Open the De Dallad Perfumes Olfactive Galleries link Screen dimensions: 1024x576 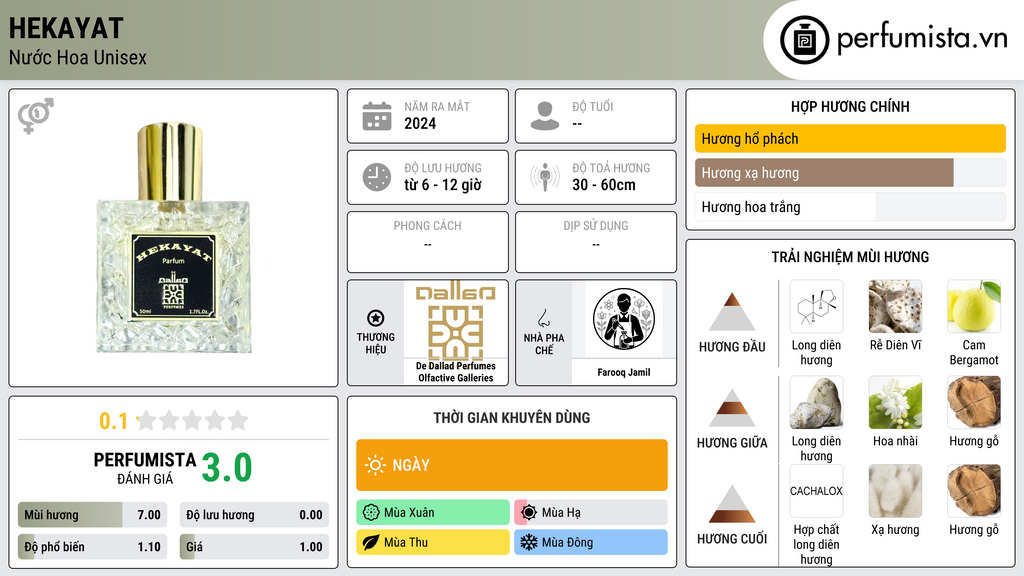[456, 372]
